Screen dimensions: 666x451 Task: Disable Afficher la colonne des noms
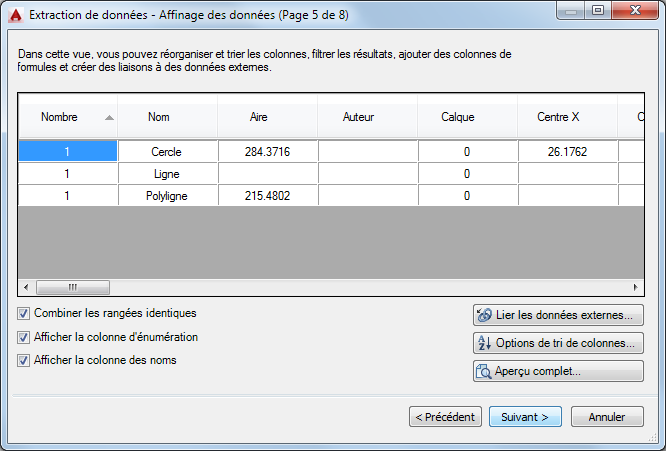pyautogui.click(x=24, y=360)
